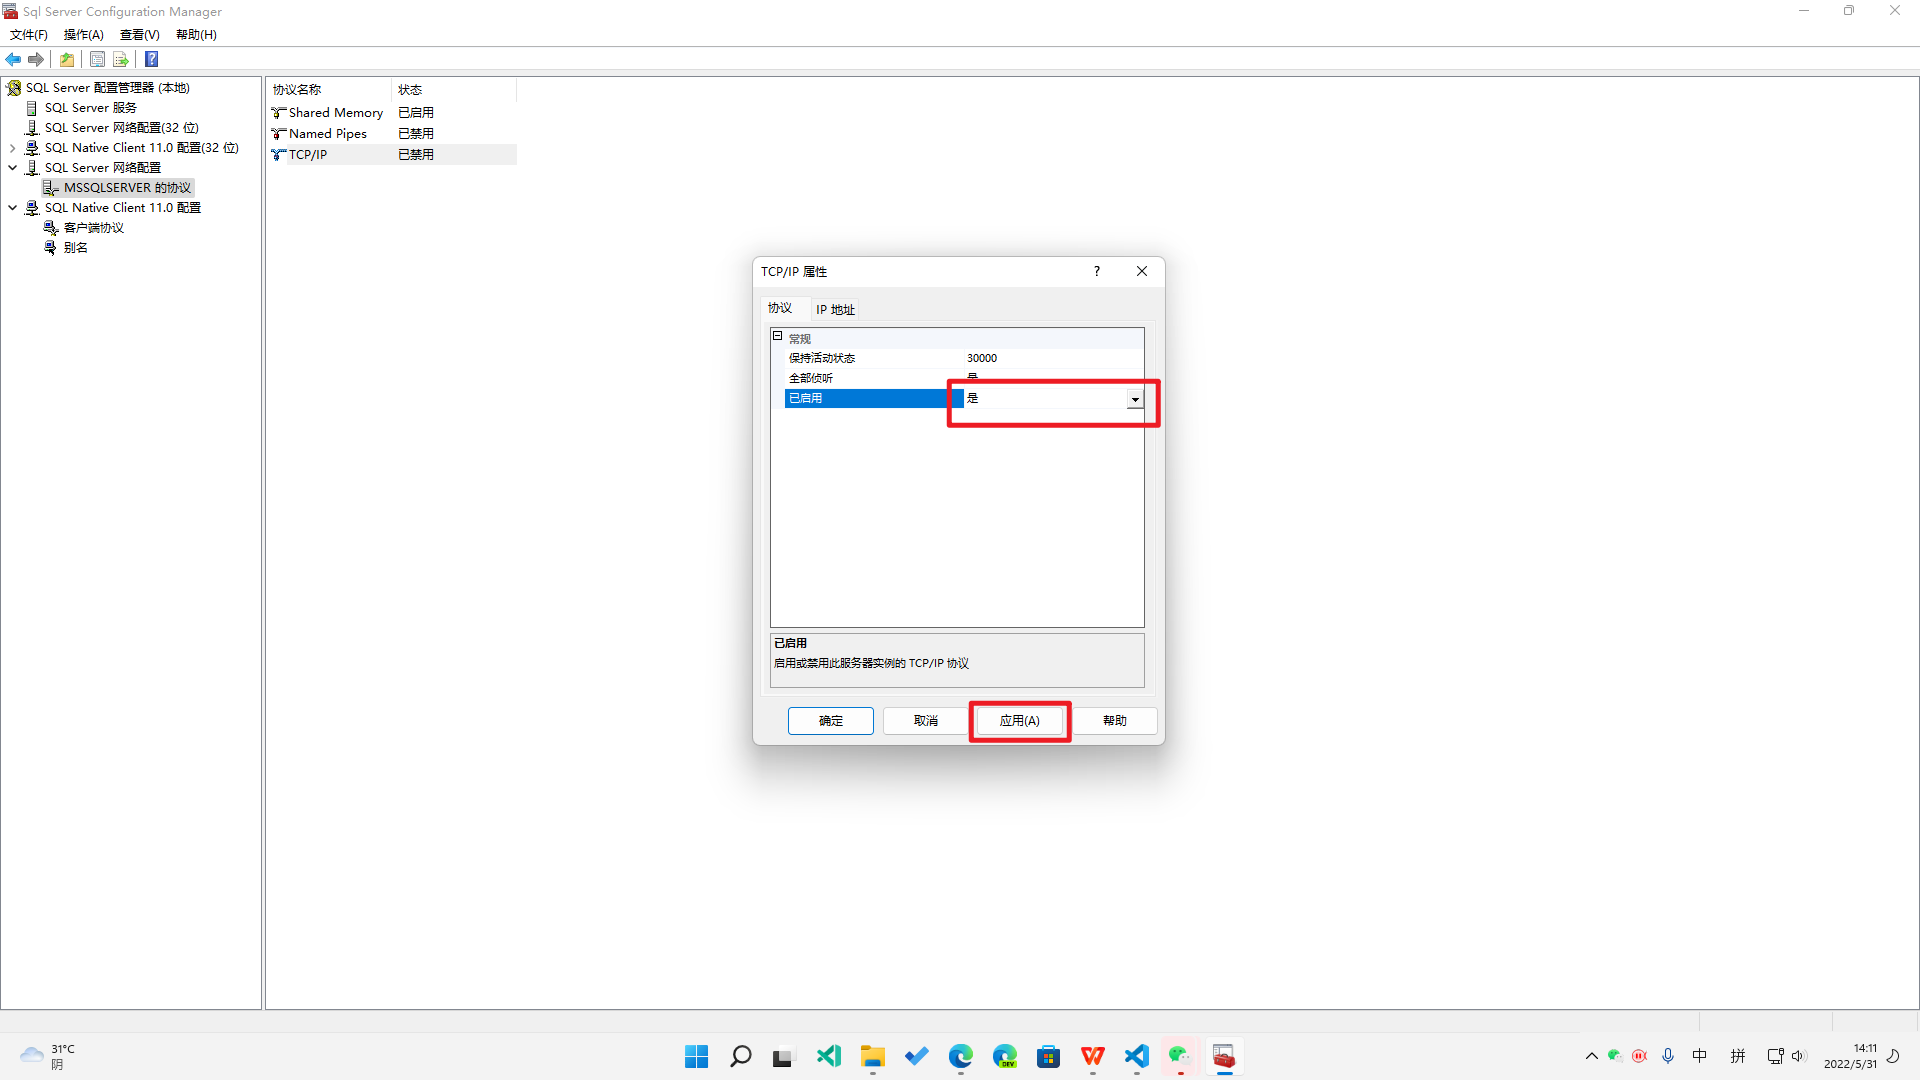Viewport: 1920px width, 1080px height.
Task: Select the SQL Server 服务 tree node
Action: (x=90, y=108)
